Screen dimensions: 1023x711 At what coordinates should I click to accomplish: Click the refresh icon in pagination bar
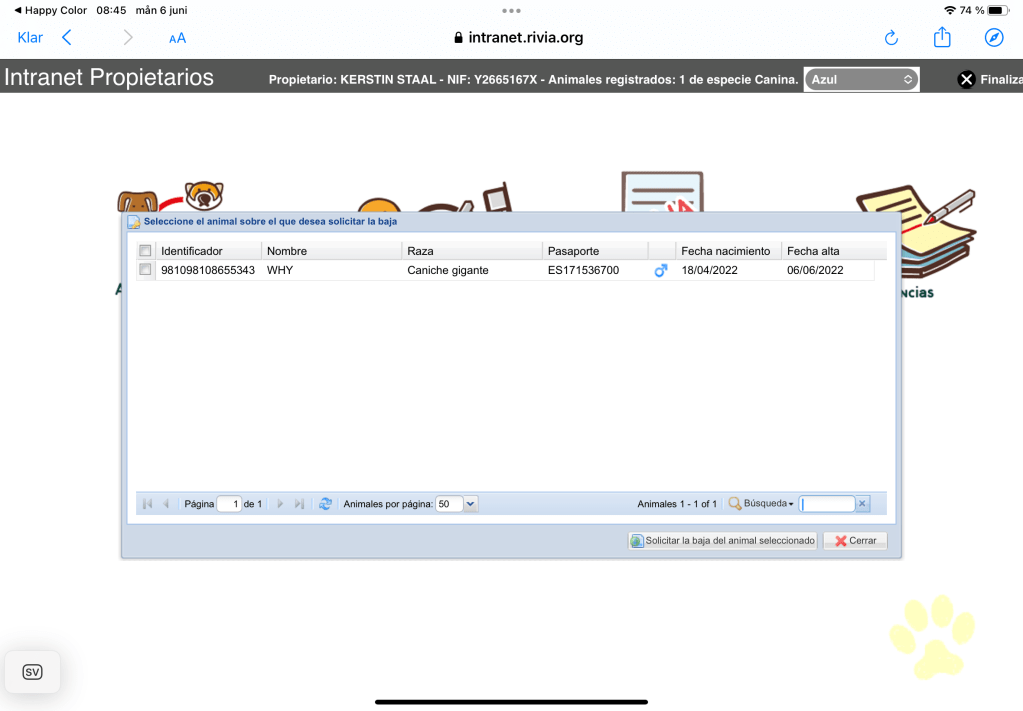click(325, 504)
